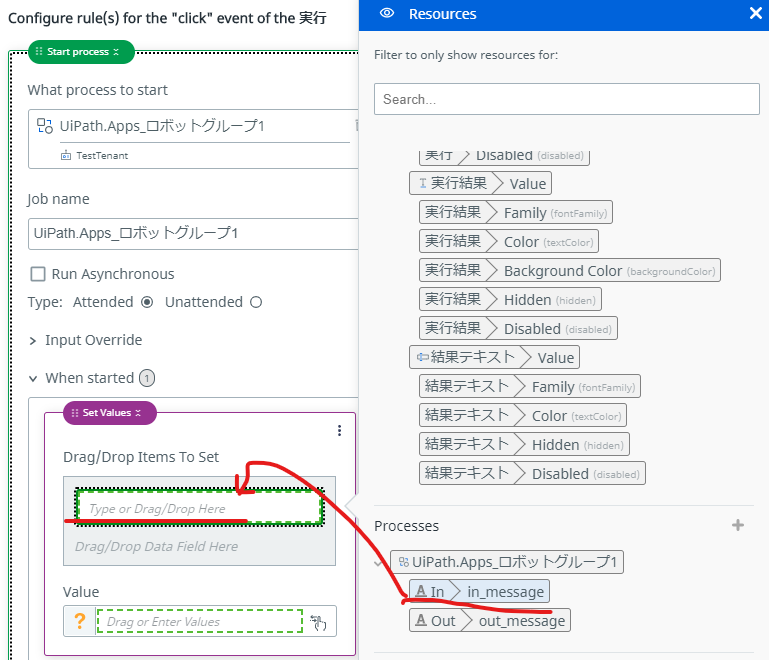Focus the Resources search box
Image resolution: width=769 pixels, height=660 pixels.
pos(566,99)
